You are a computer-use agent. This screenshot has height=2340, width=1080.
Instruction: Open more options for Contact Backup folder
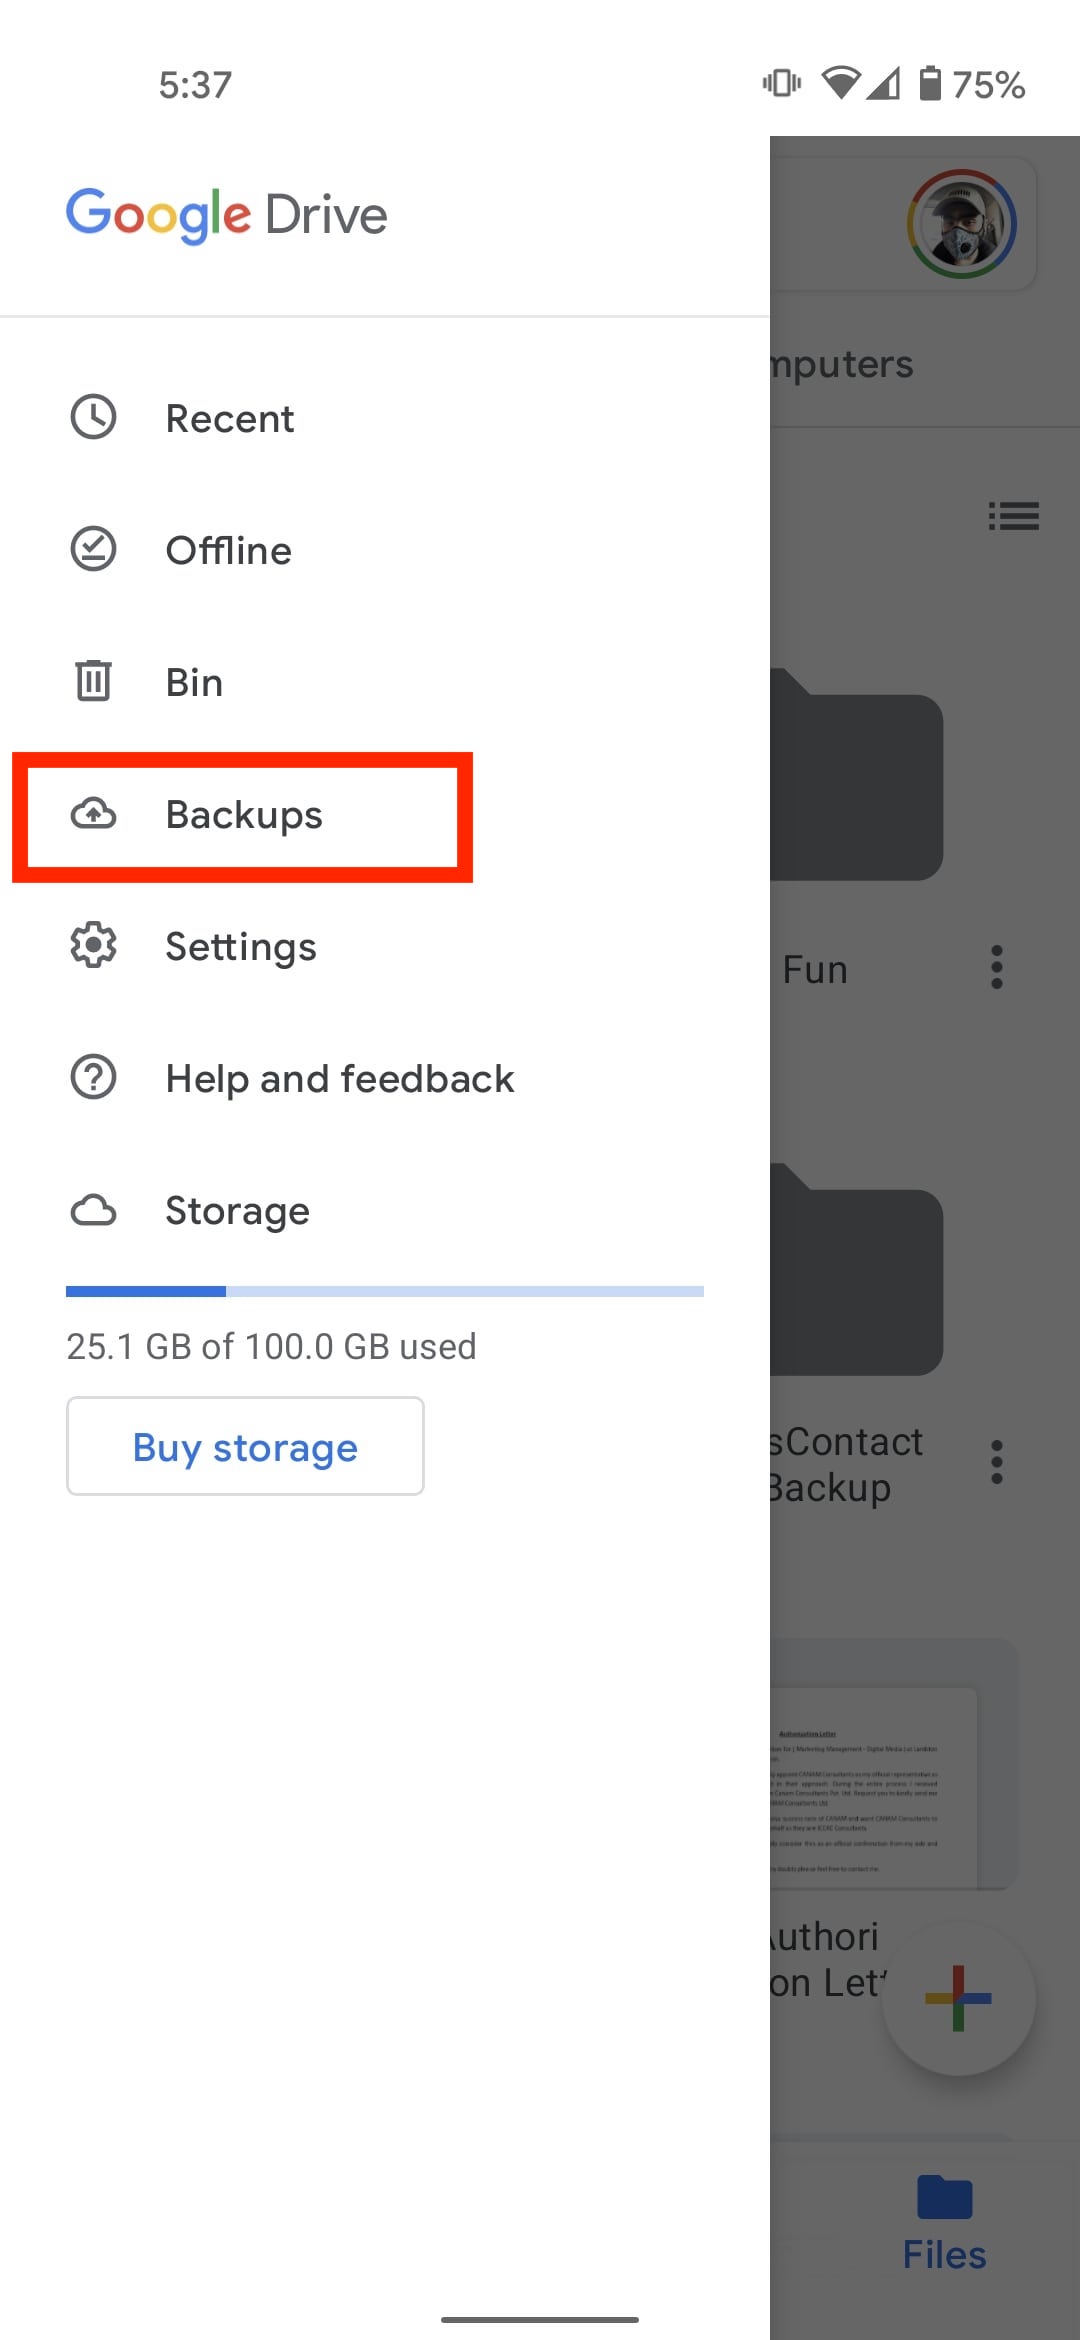click(996, 1462)
